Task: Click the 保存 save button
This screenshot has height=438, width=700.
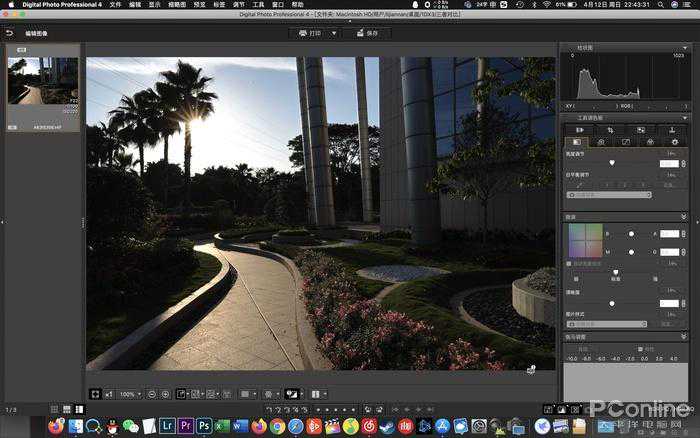Action: (367, 33)
